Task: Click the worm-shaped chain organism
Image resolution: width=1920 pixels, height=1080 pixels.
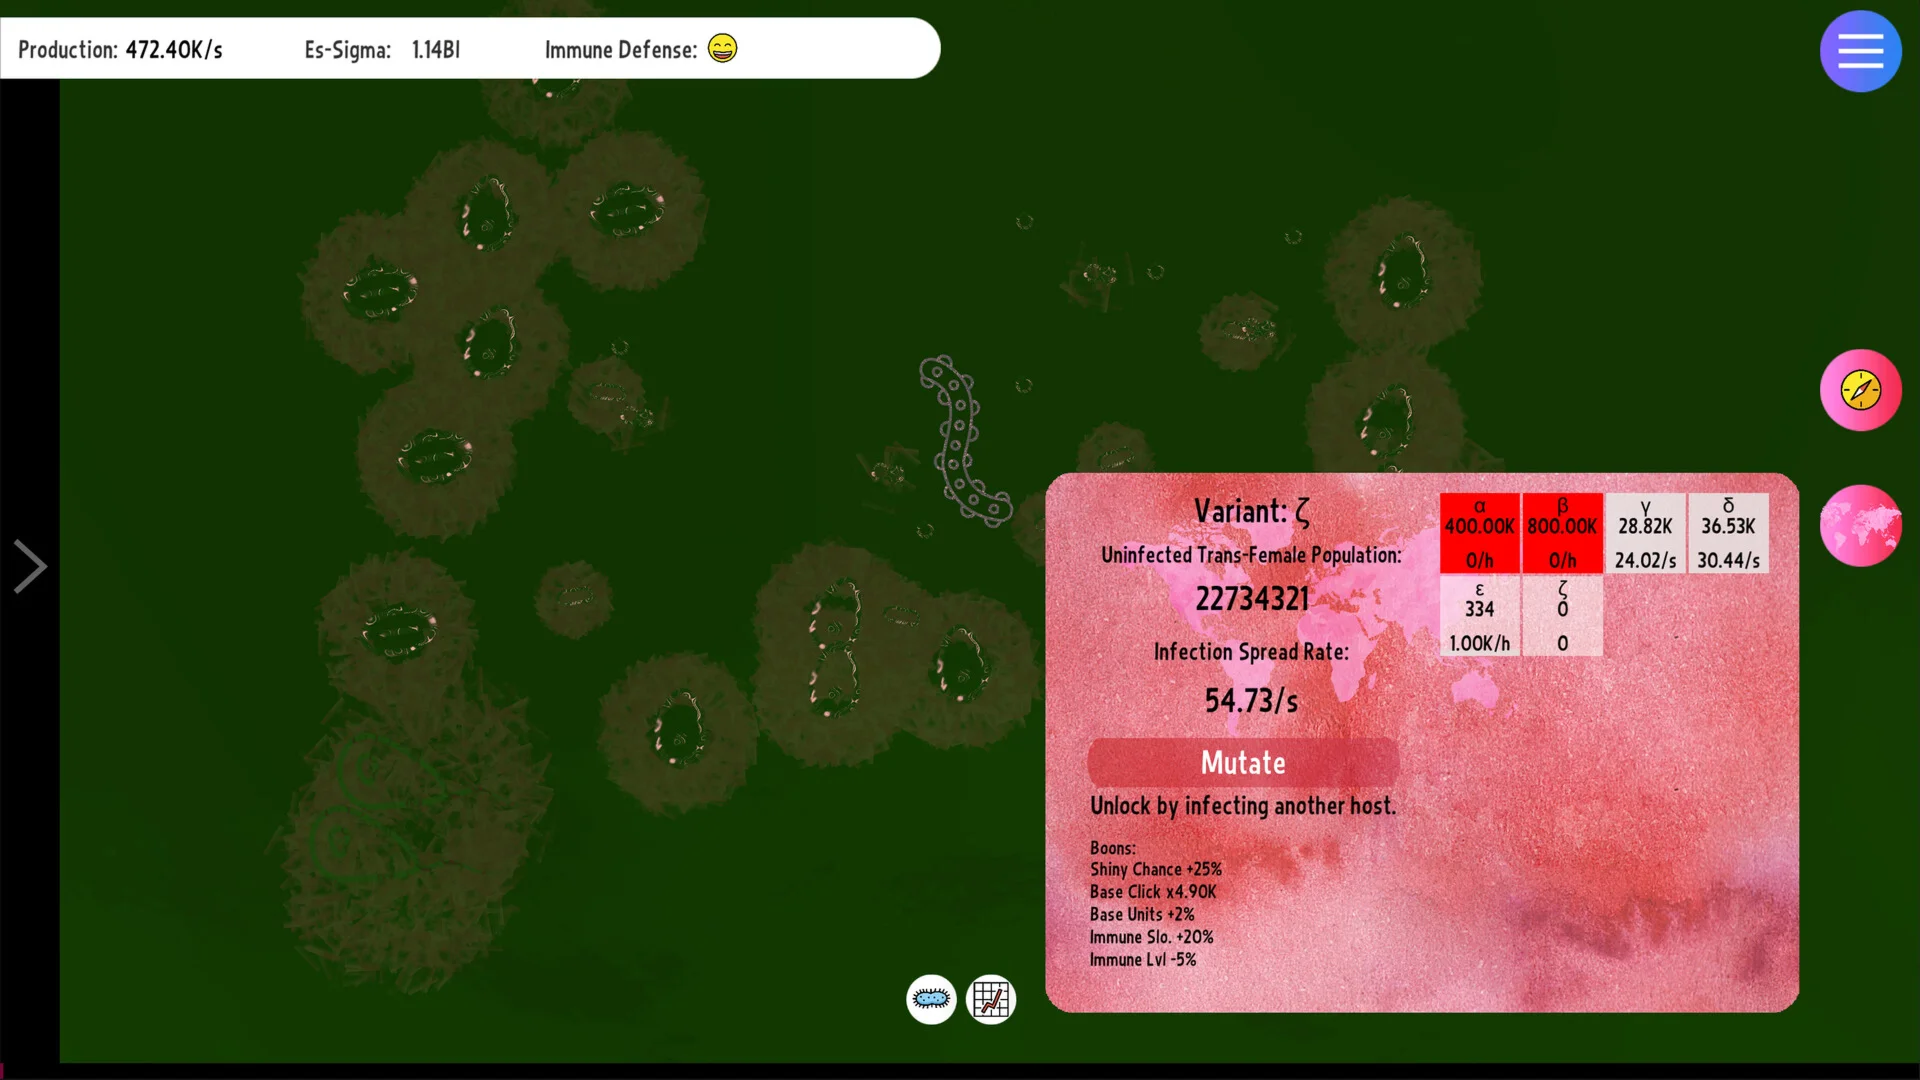Action: coord(958,440)
